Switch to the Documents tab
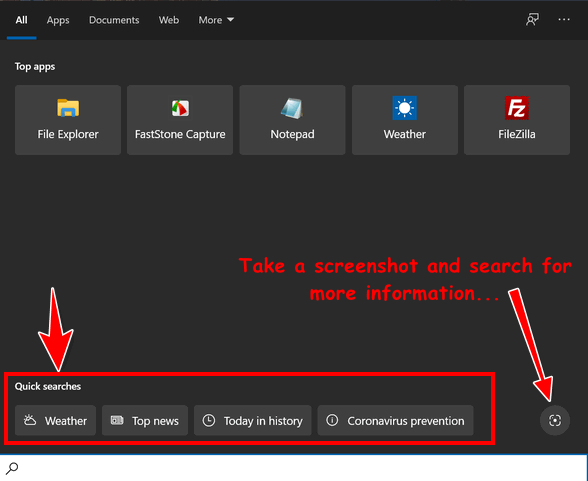The width and height of the screenshot is (588, 481). [114, 20]
